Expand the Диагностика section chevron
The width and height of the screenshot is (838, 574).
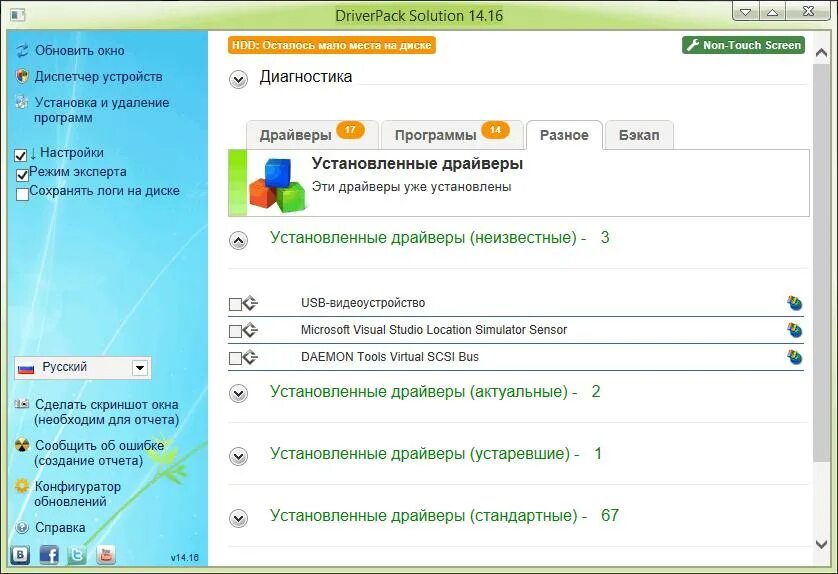coord(238,80)
